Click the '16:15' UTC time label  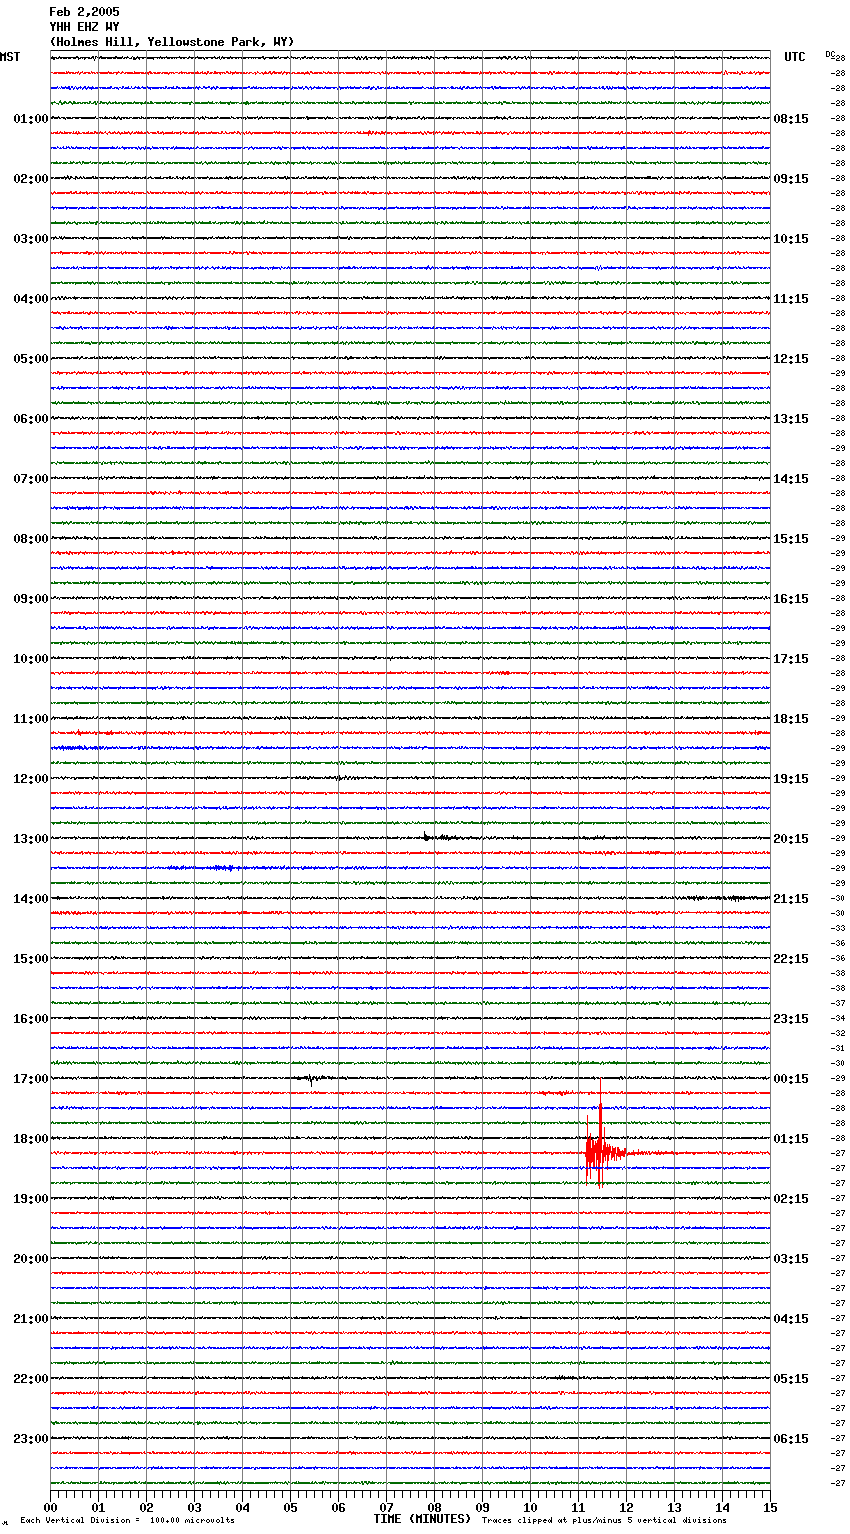point(791,599)
